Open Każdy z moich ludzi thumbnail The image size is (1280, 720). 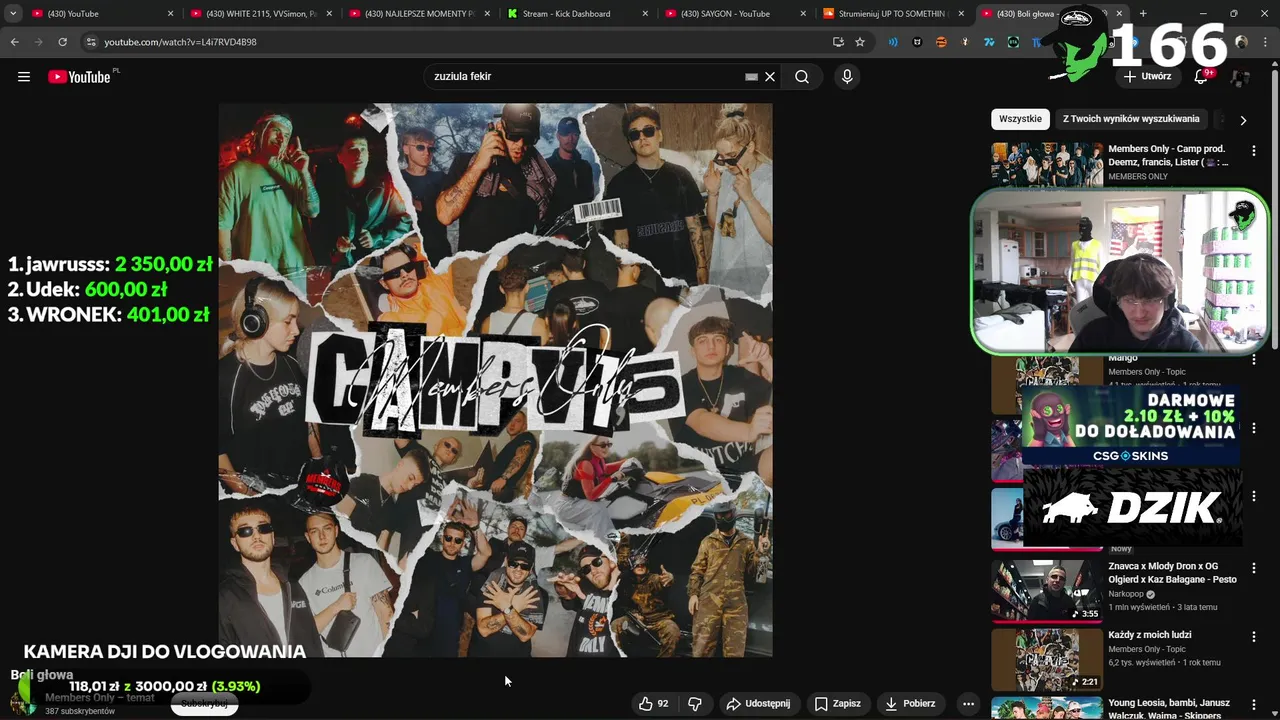coord(1047,659)
